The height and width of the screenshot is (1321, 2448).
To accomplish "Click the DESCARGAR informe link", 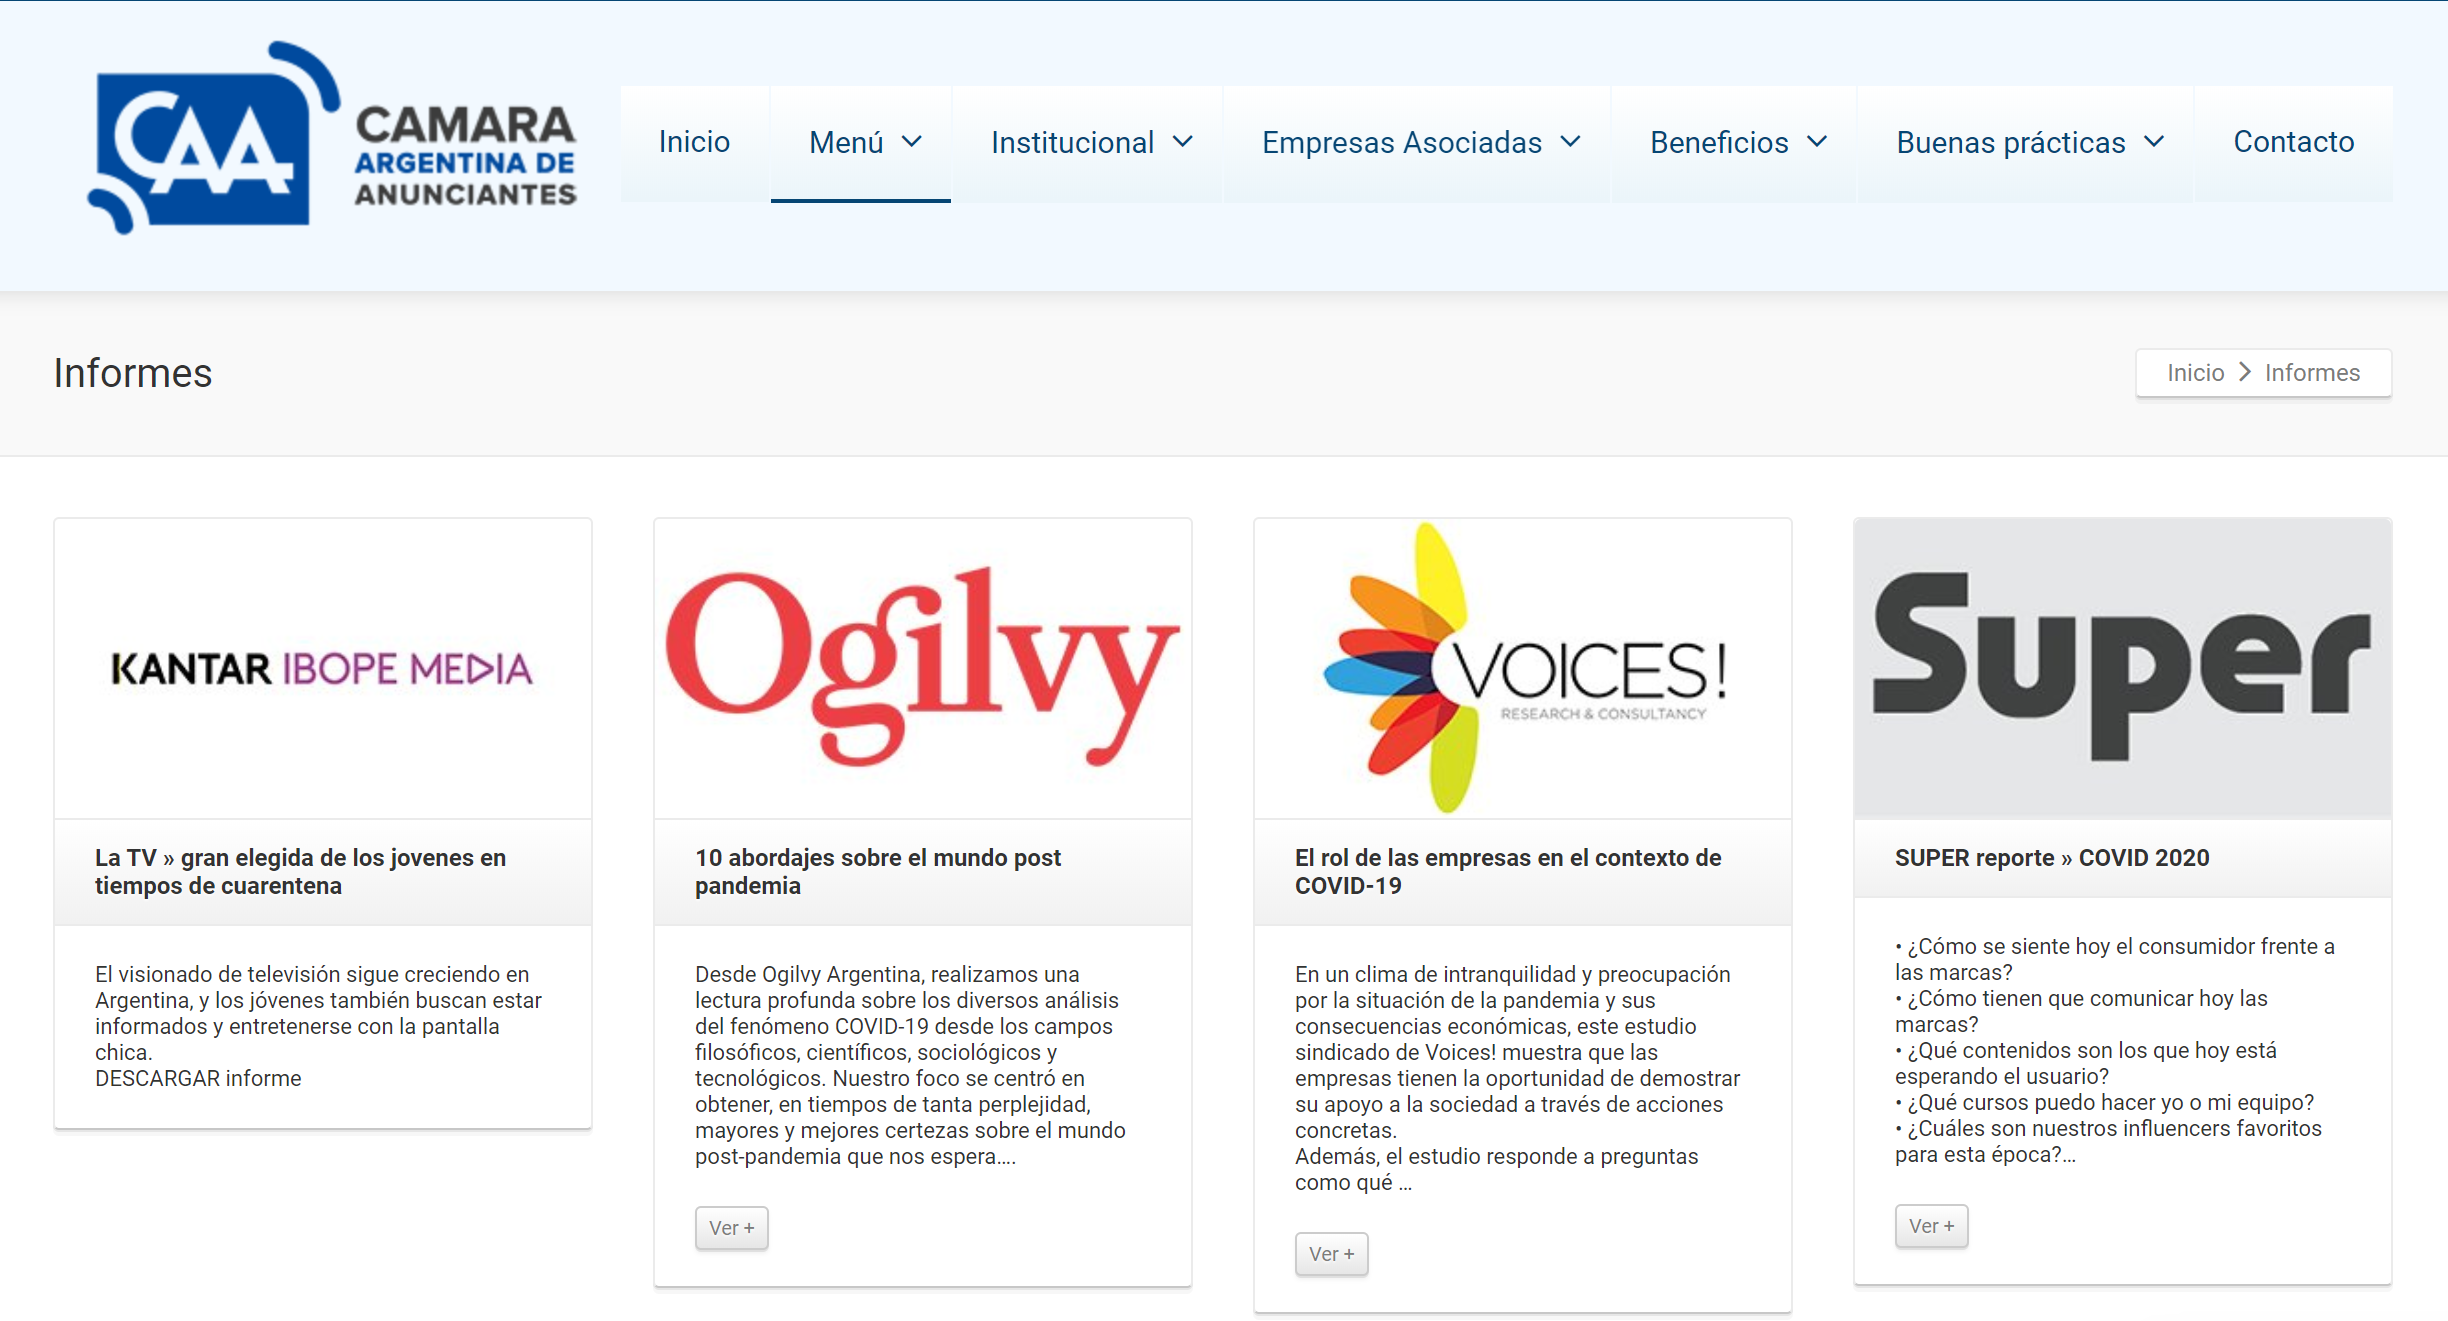I will point(198,1078).
